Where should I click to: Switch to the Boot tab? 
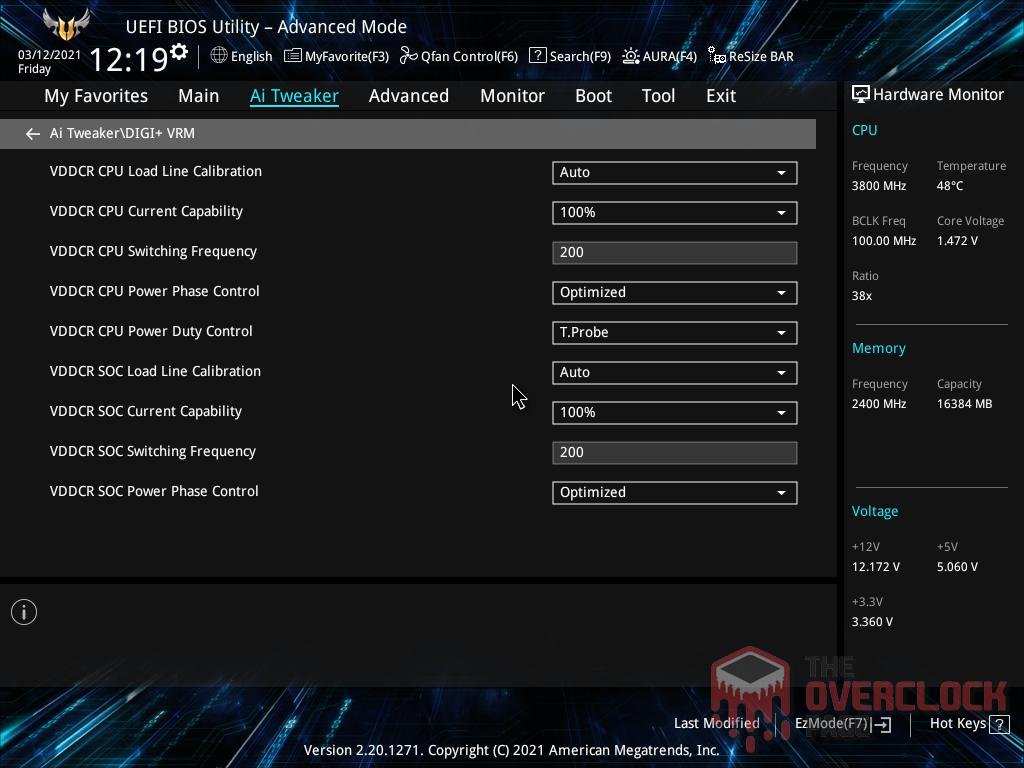[x=593, y=95]
